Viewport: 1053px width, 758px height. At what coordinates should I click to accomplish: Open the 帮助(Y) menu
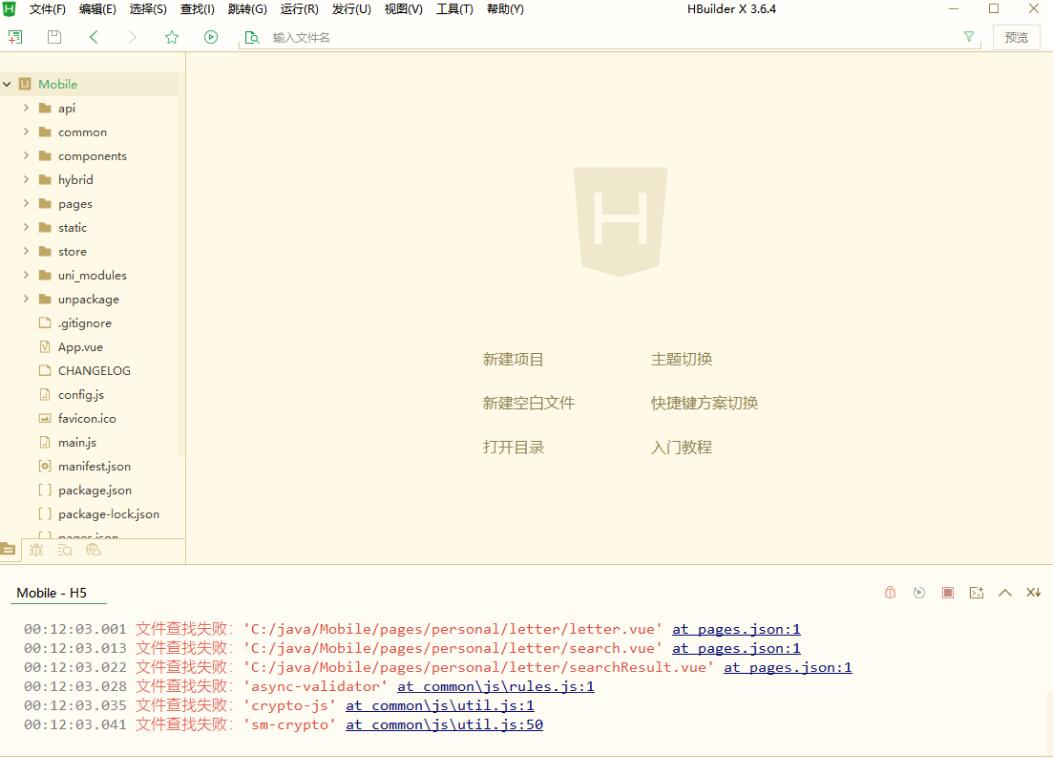pos(505,9)
